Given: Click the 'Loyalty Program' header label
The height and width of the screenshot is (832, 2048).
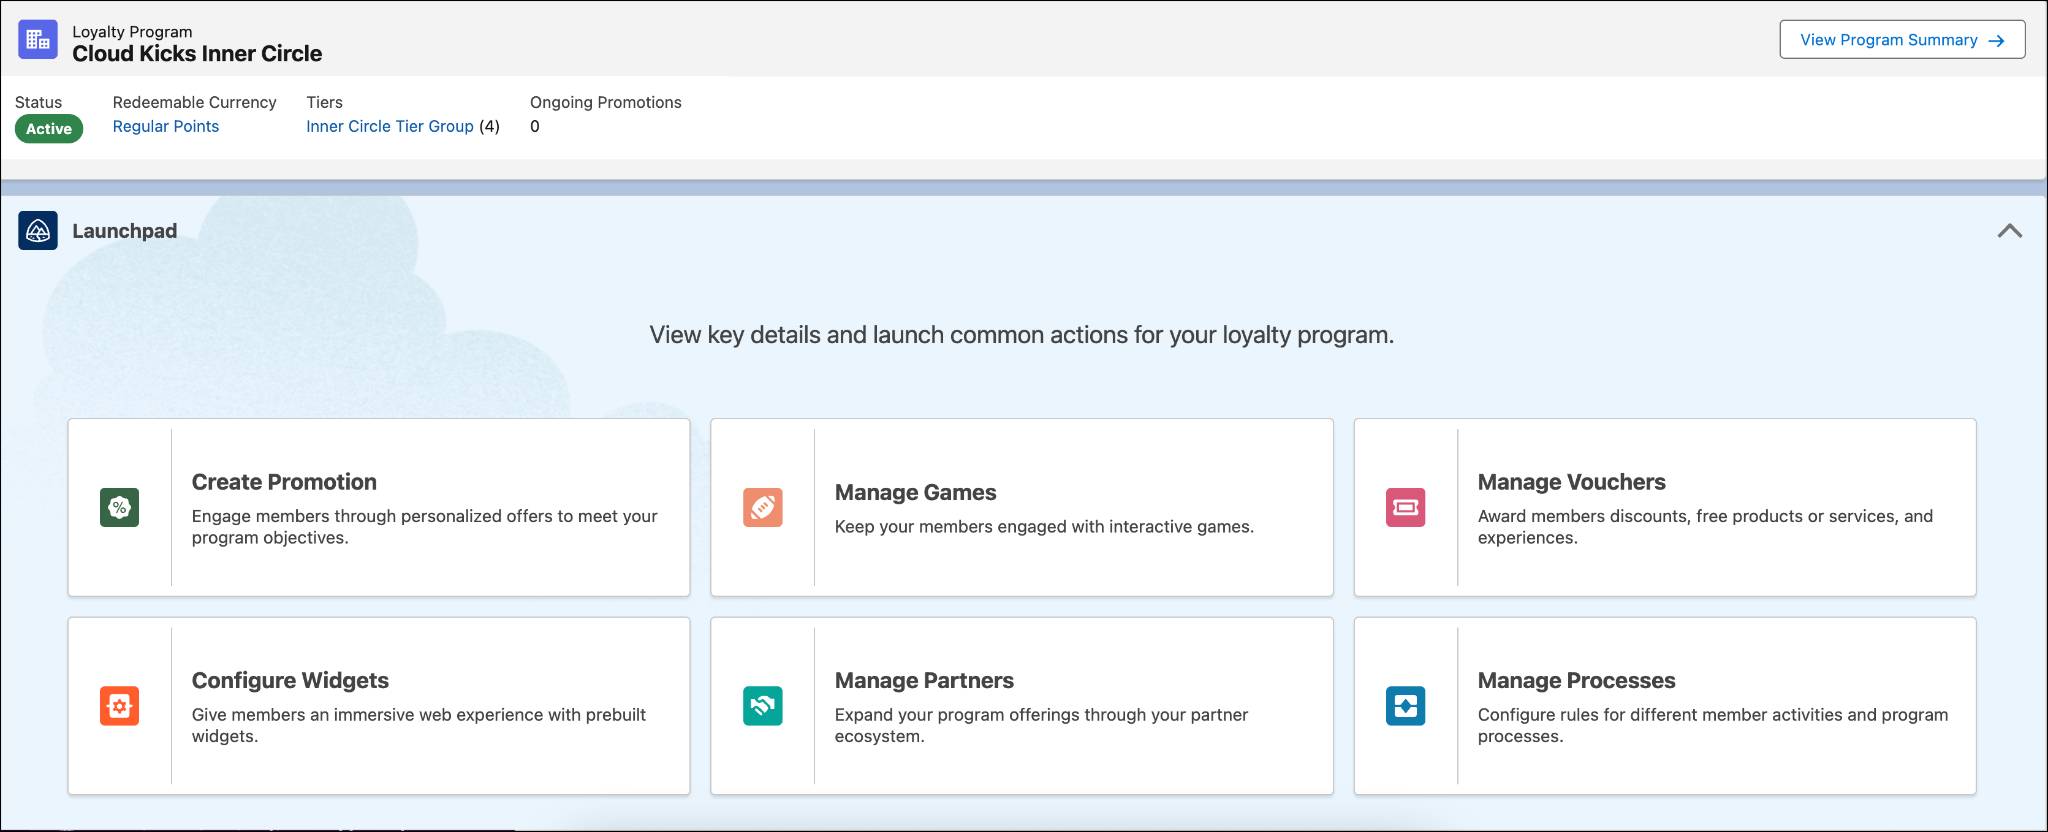Looking at the screenshot, I should (x=132, y=32).
